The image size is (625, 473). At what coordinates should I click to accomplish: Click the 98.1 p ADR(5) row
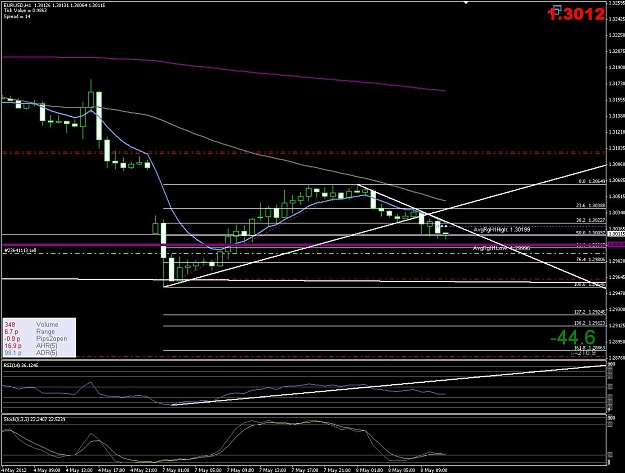(x=31, y=353)
